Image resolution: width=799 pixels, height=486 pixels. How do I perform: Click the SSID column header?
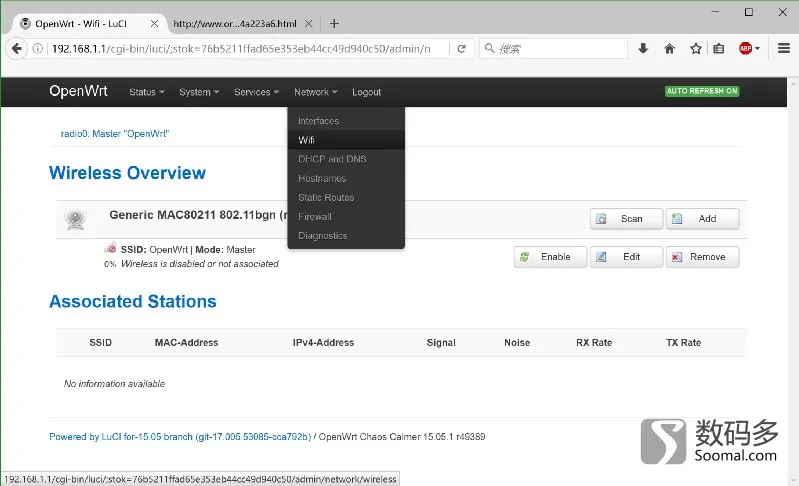[x=100, y=343]
